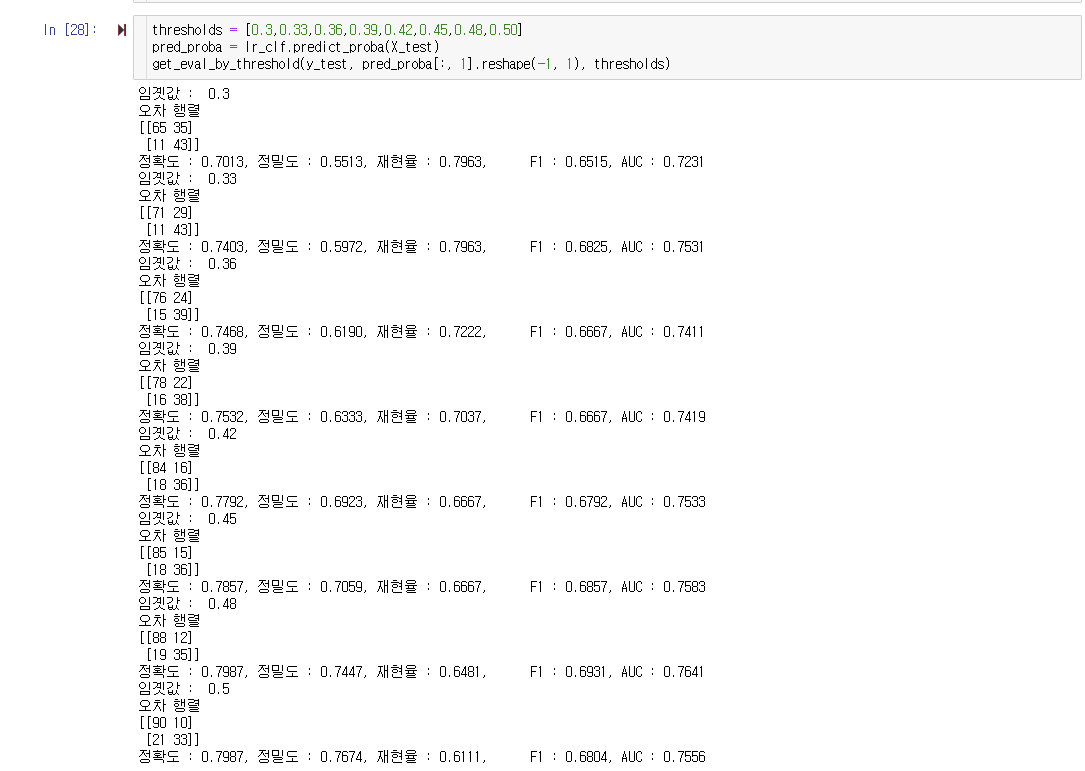
Task: Click the confusion matrix row [15 39]]
Action: point(172,315)
